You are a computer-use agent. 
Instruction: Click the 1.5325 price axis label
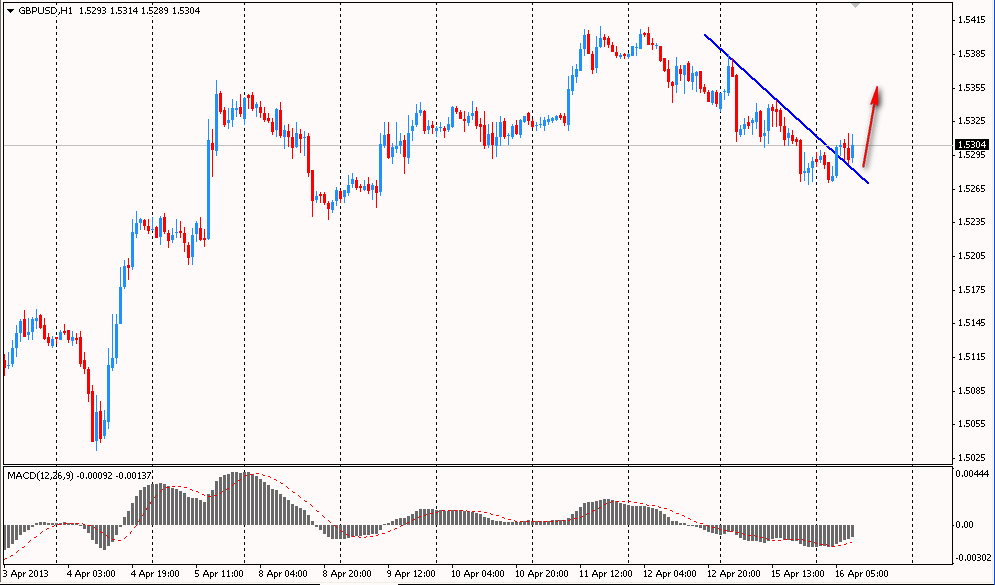point(973,121)
